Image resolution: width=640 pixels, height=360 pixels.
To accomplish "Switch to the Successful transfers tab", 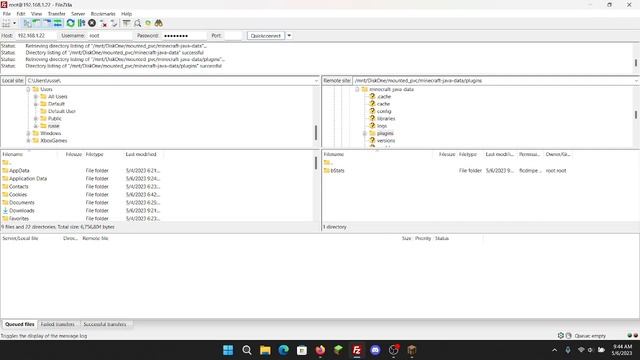I will [105, 324].
